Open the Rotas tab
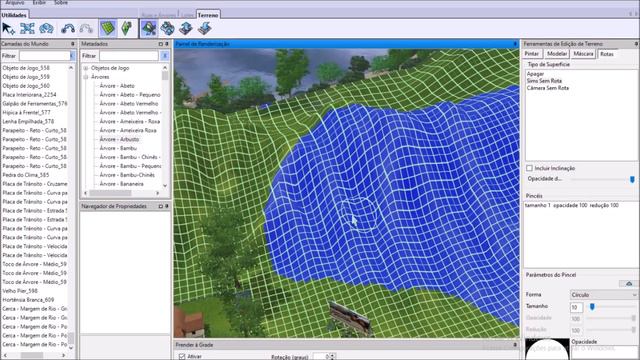640x360 pixels. click(607, 54)
